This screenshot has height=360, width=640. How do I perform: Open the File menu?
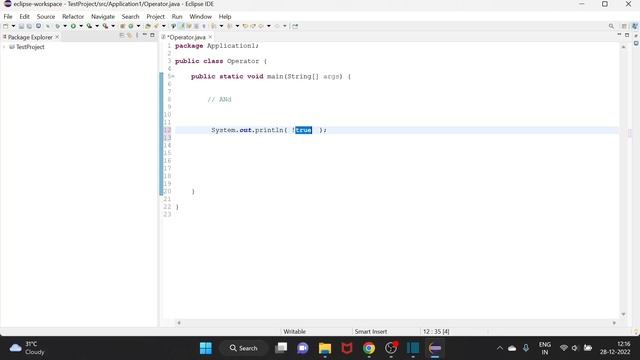click(8, 16)
